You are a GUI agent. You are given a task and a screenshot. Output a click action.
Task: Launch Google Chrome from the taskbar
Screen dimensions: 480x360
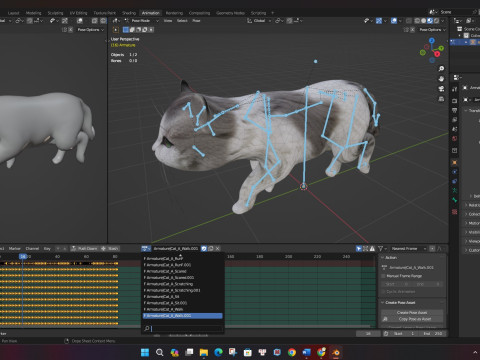pyautogui.click(x=292, y=352)
